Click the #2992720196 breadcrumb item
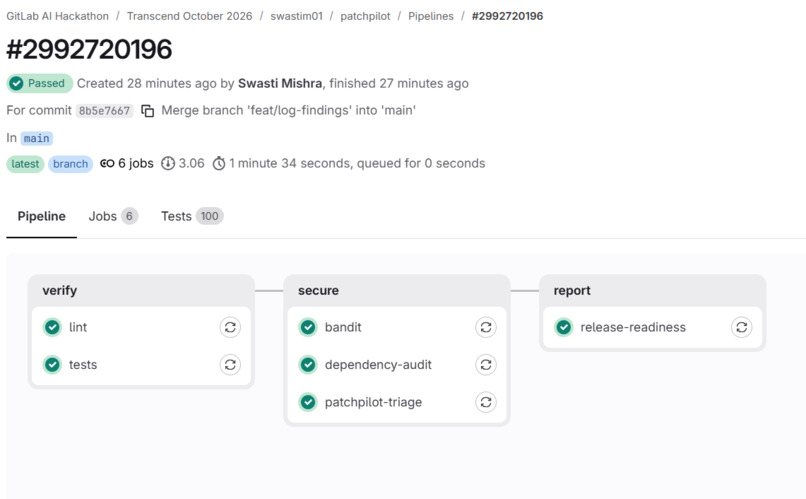 pos(507,16)
